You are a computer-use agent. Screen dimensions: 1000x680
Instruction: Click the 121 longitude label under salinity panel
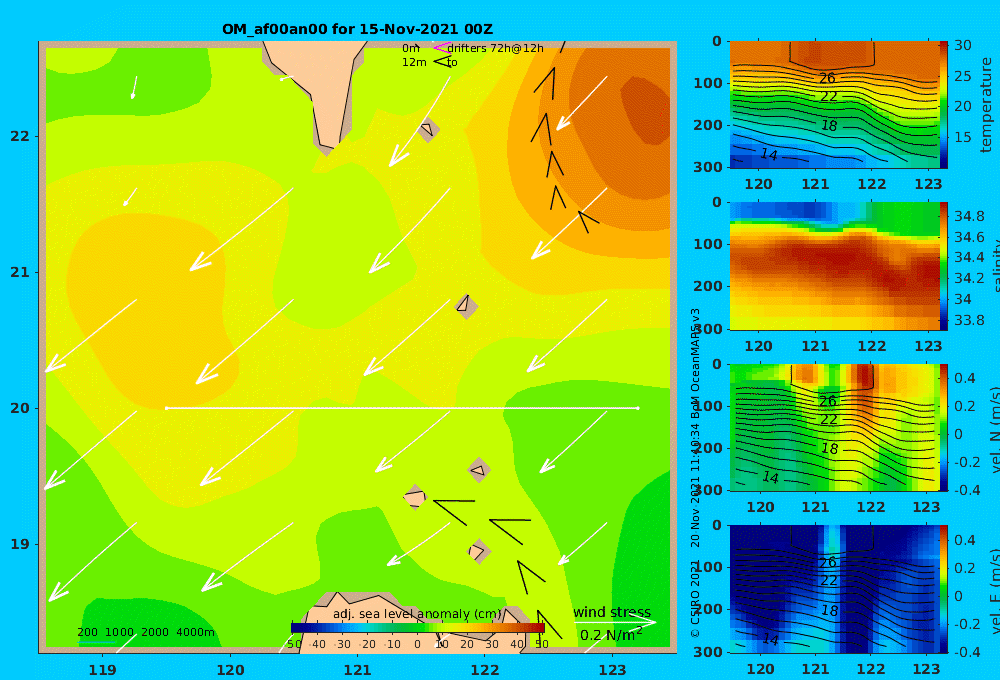(815, 346)
